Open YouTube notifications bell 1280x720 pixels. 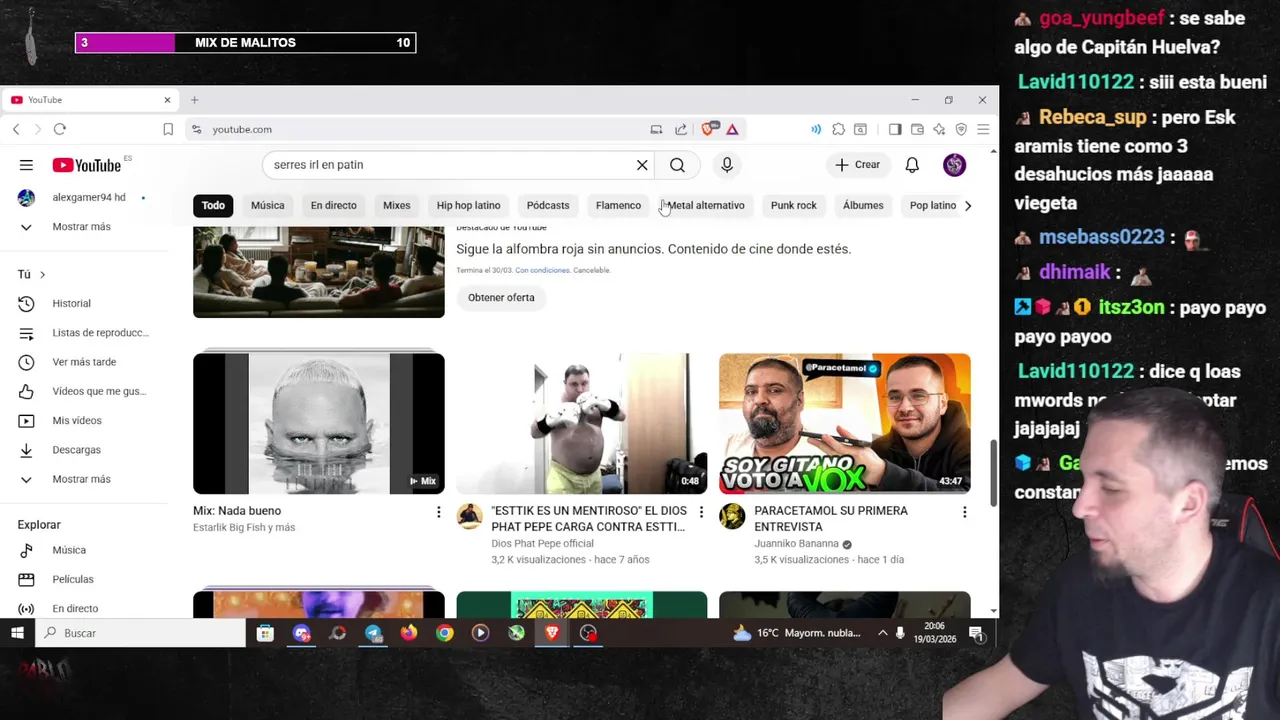(x=912, y=165)
